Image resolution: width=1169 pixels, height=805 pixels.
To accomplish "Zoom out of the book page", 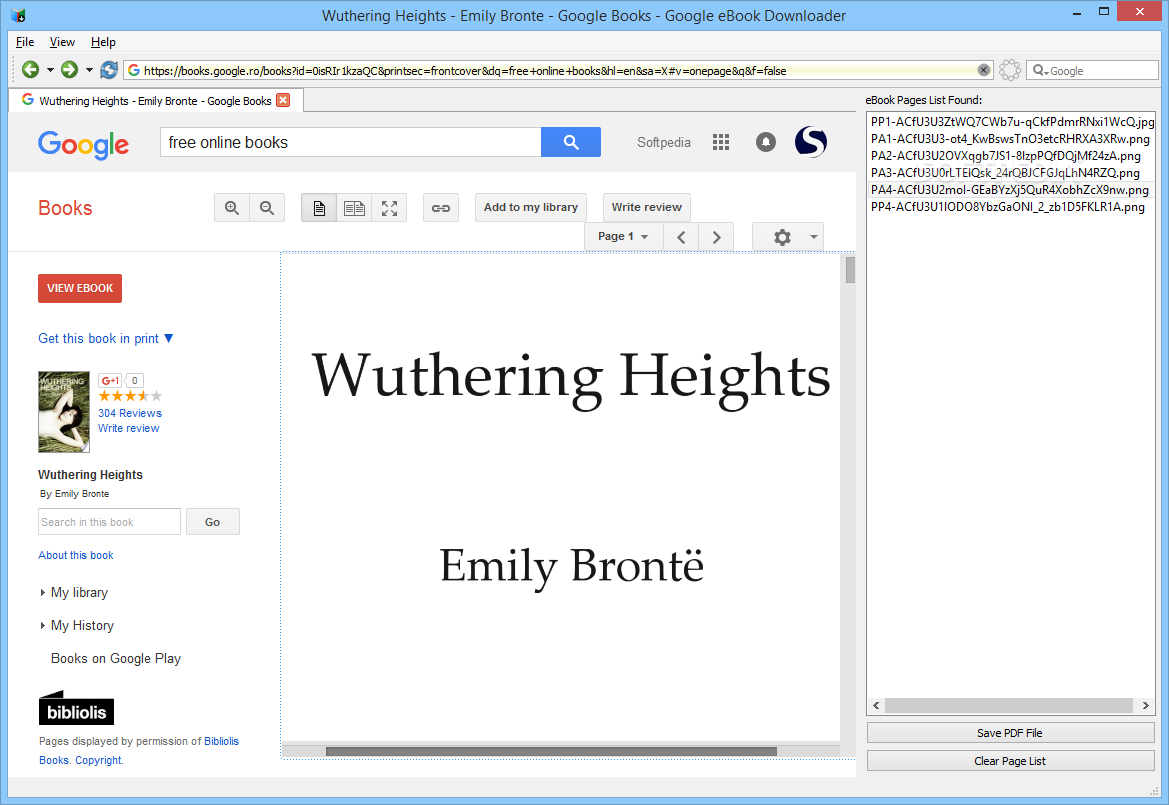I will (267, 208).
